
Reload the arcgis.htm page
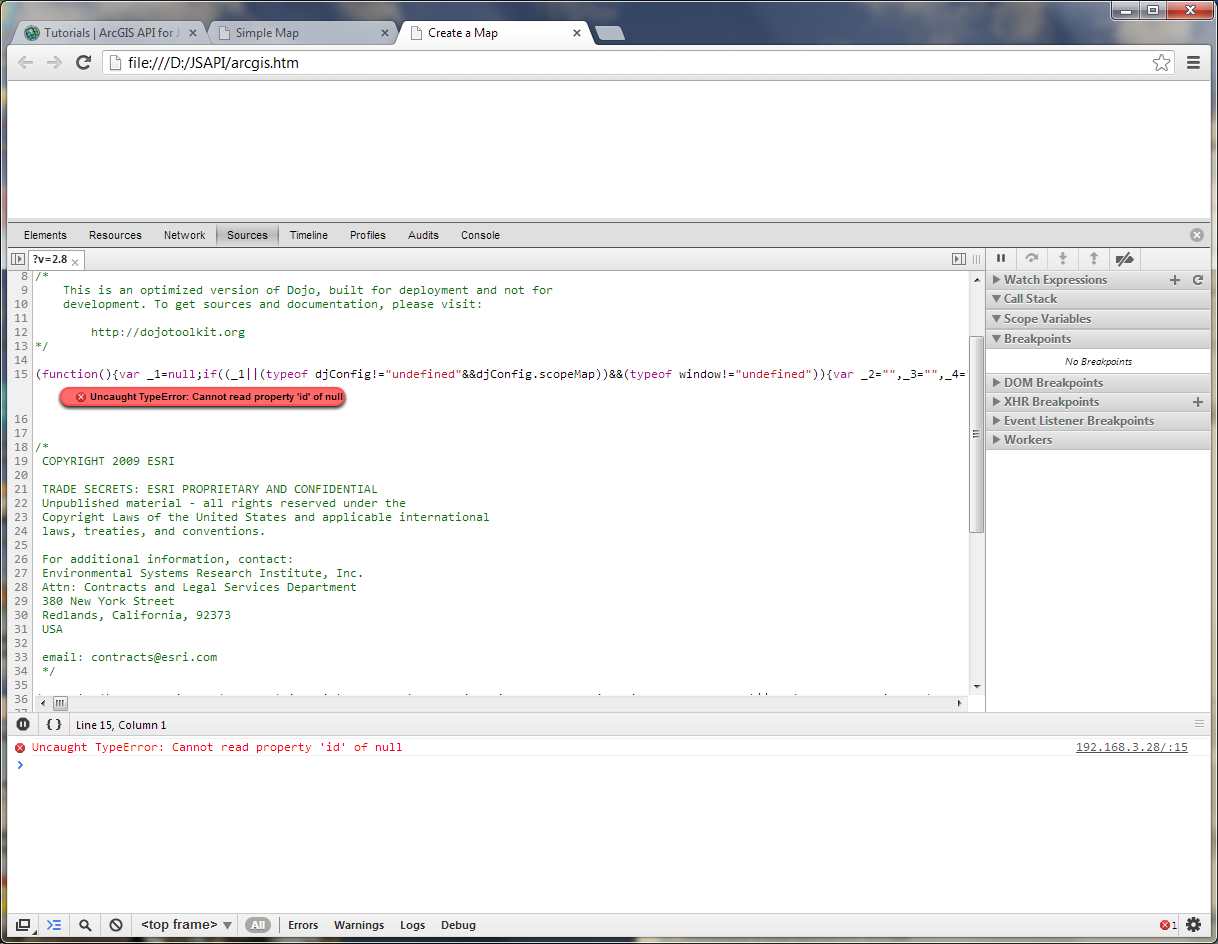tap(84, 63)
